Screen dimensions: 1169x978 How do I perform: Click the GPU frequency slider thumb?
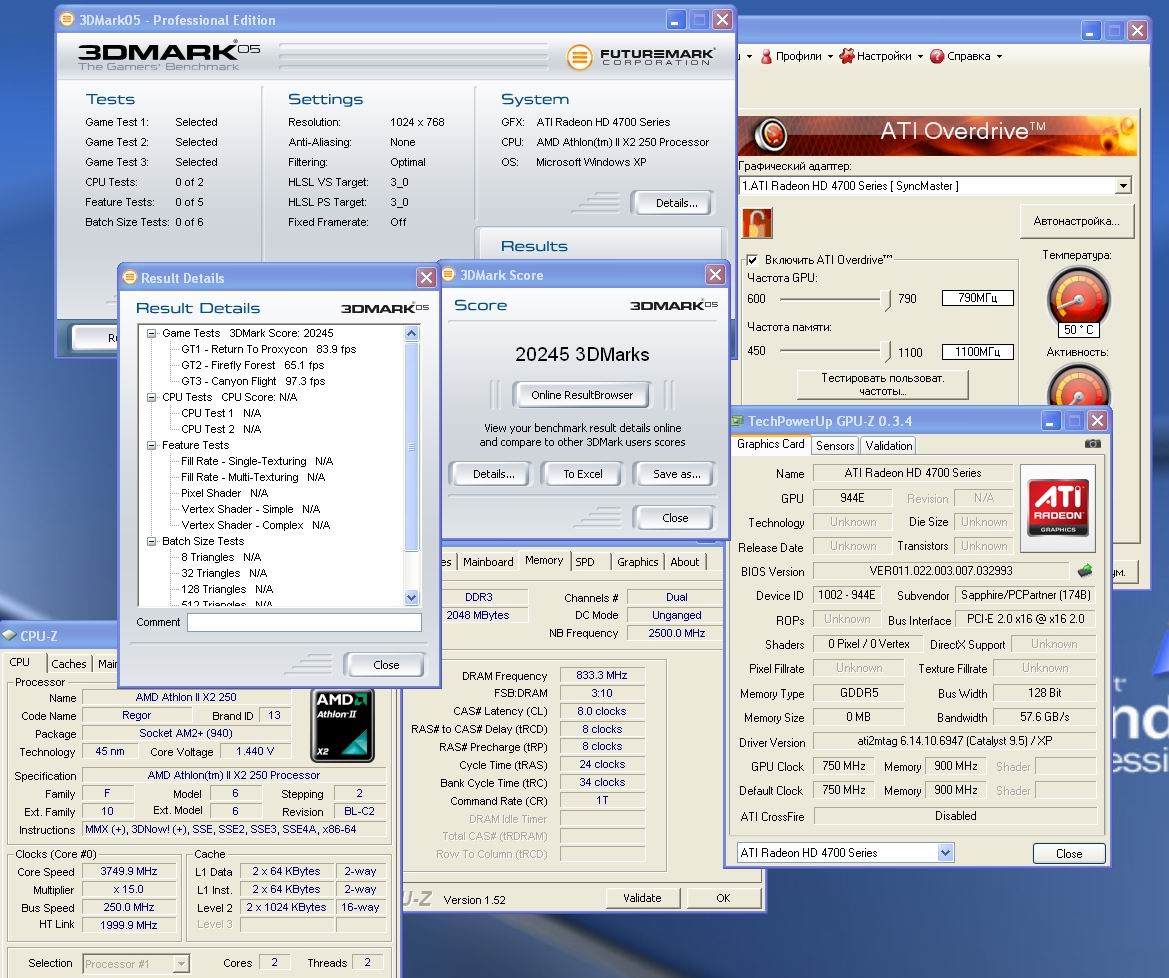pos(886,300)
